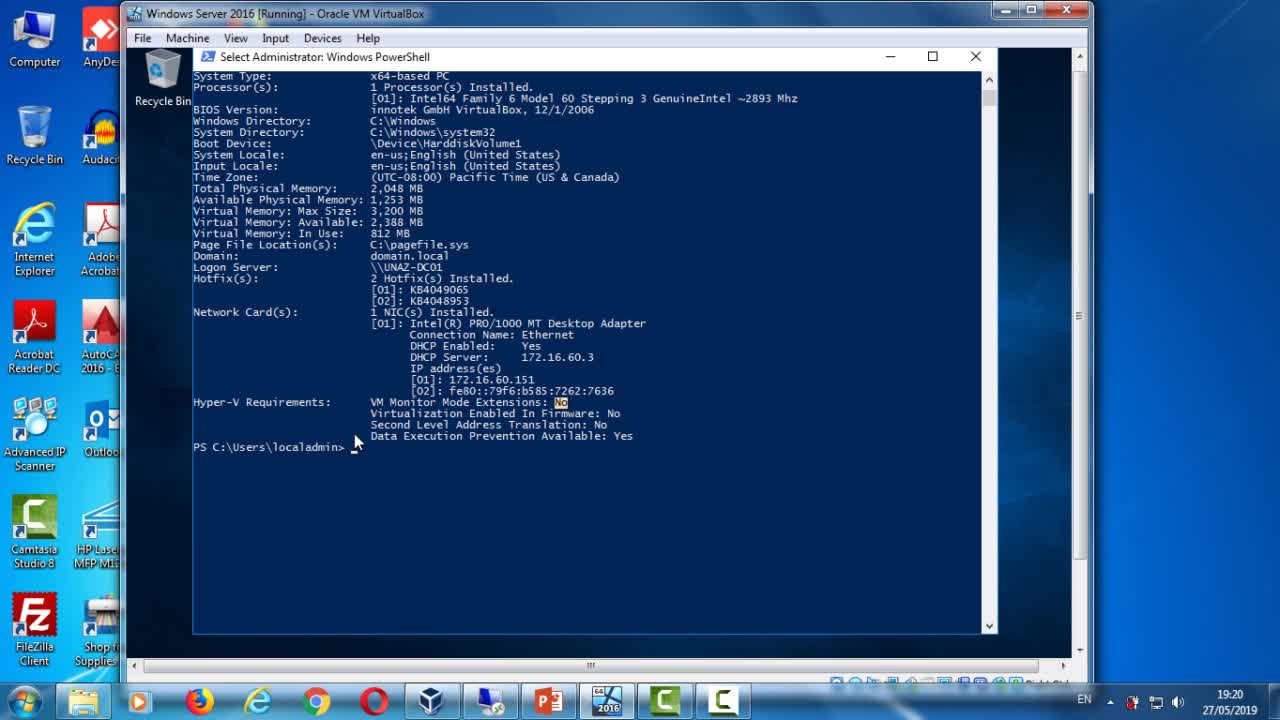
Task: Select the AnyDesk desktop shortcut
Action: point(100,40)
